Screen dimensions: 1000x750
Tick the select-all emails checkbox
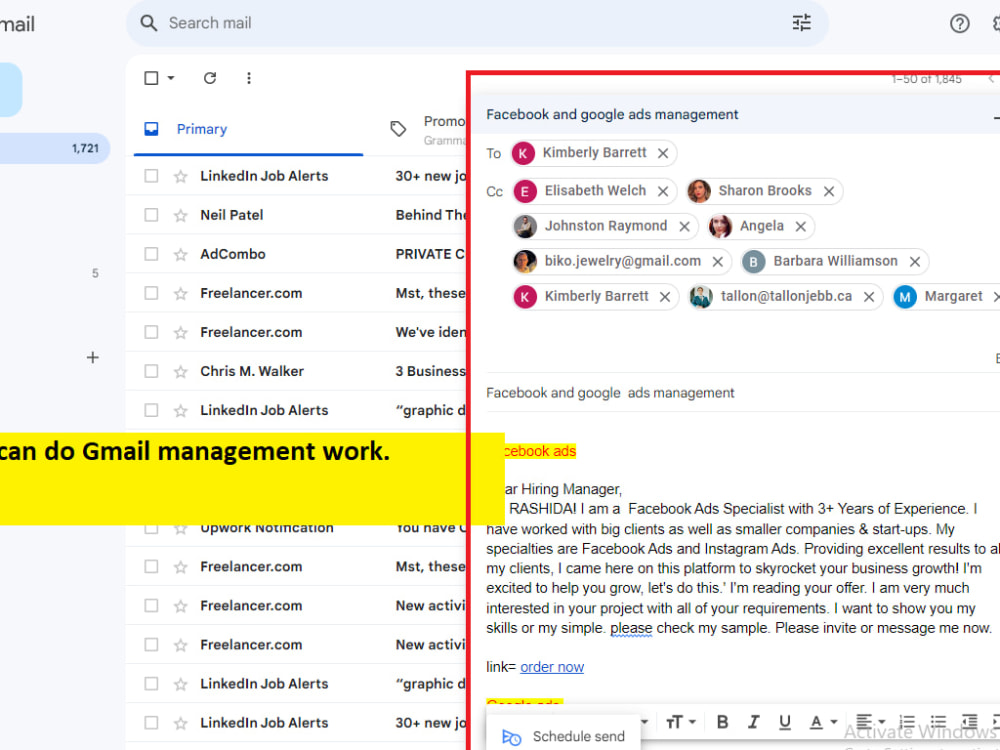151,78
